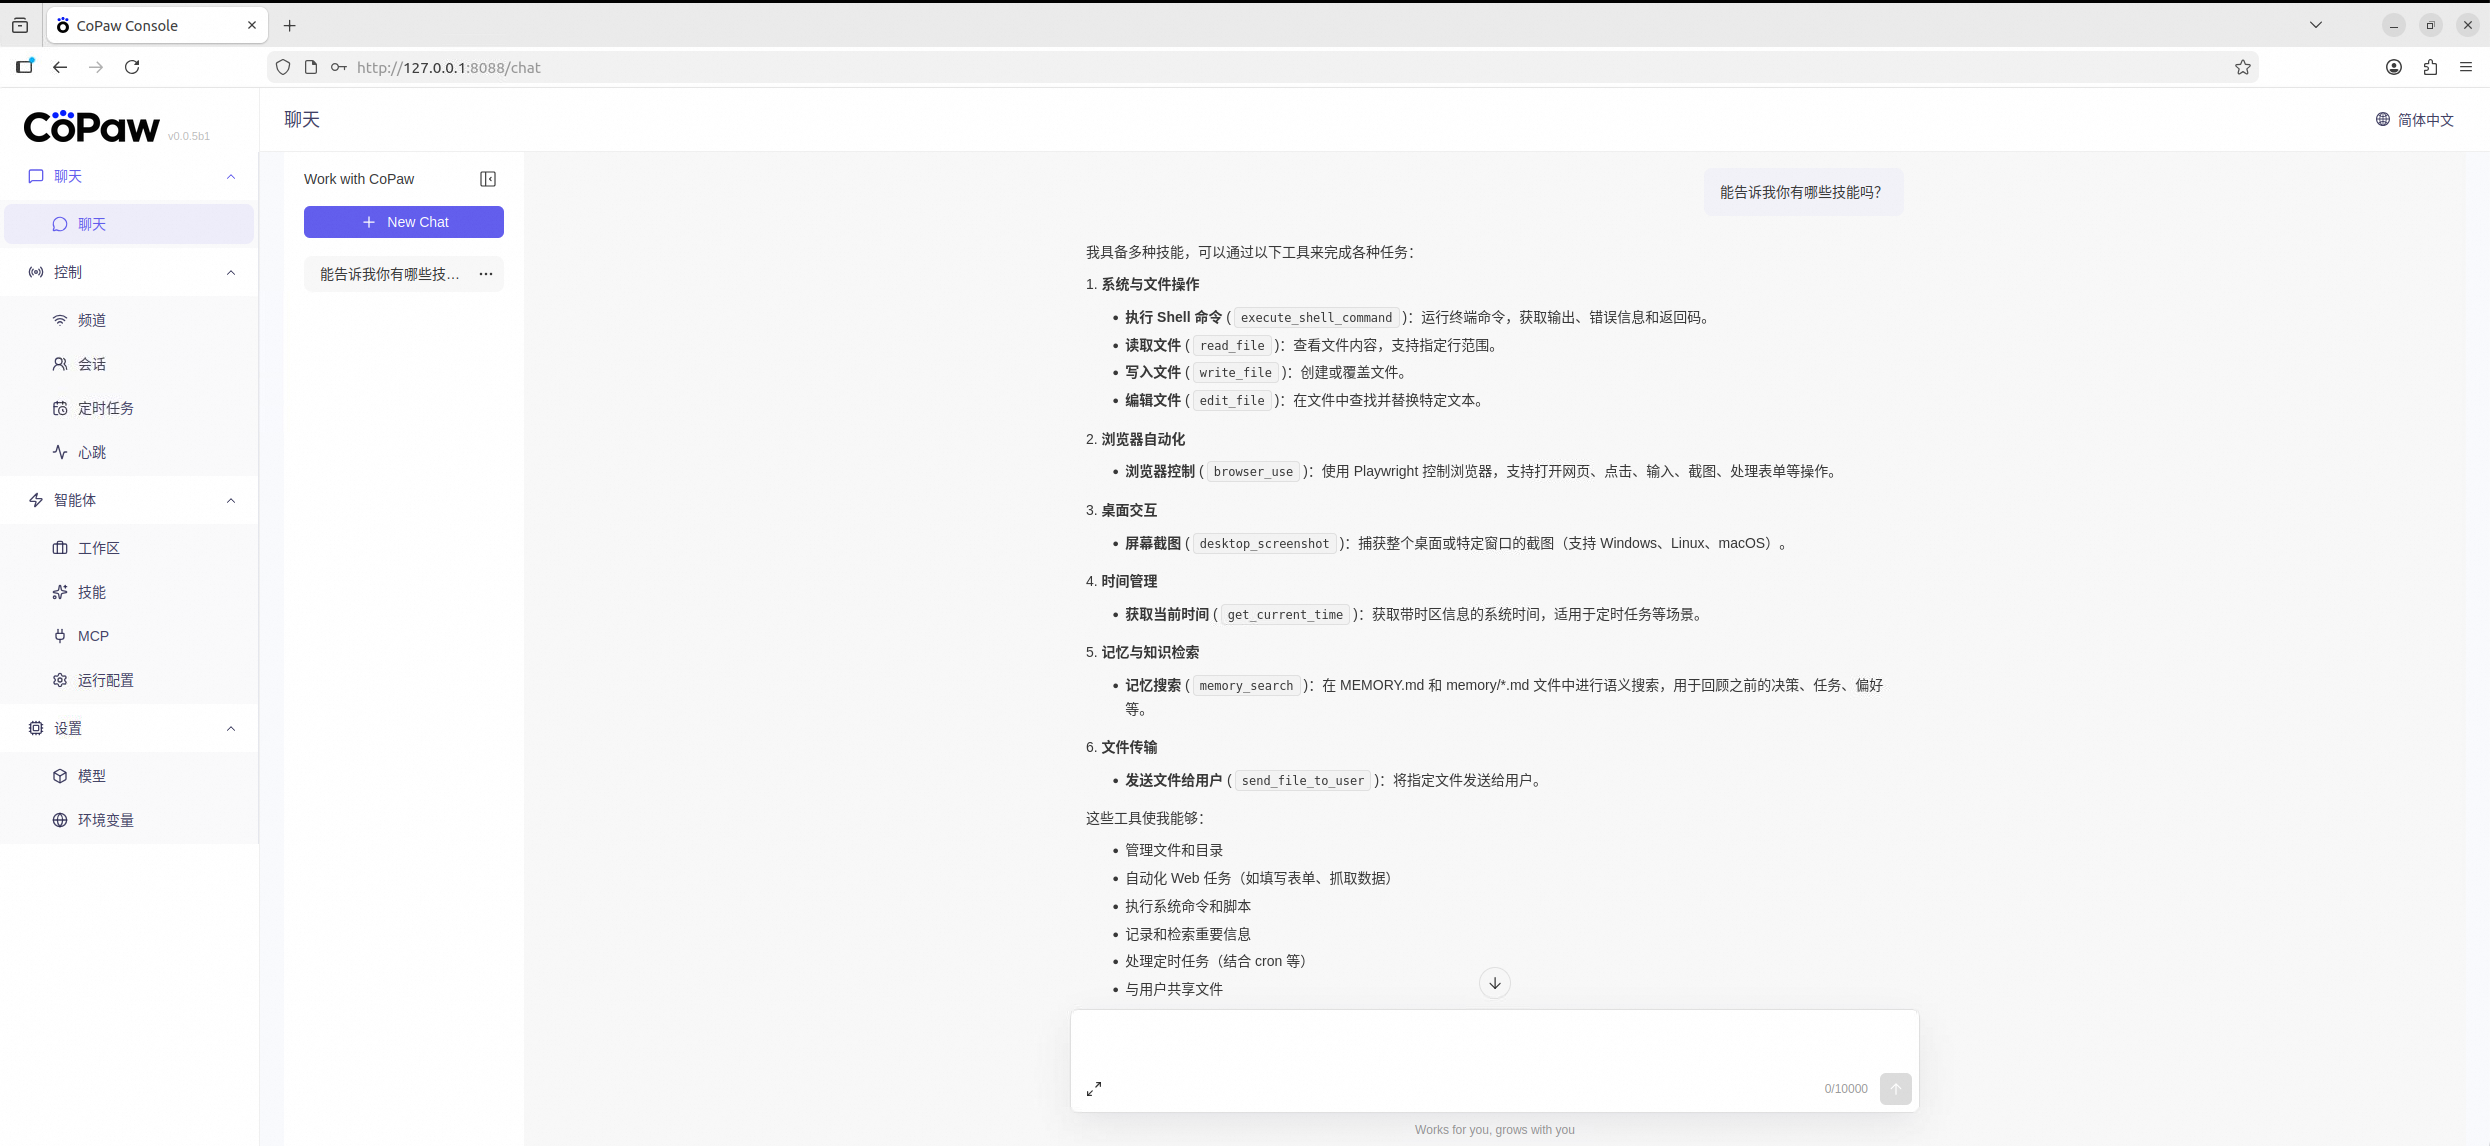
Task: Open options menu for the saved chat
Action: click(486, 274)
